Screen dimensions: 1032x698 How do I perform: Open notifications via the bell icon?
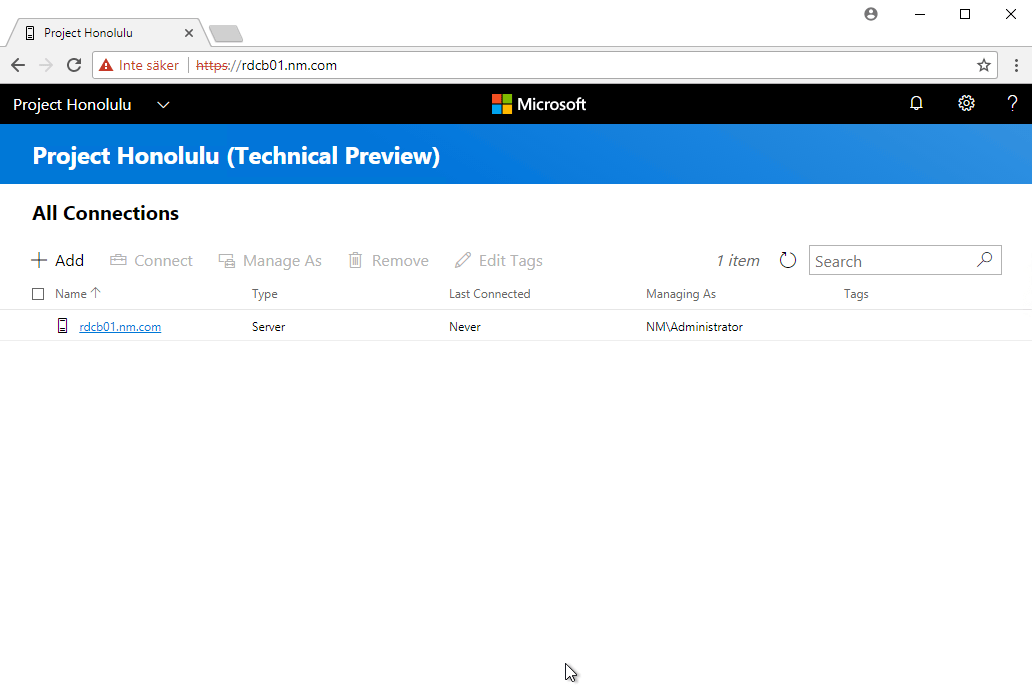[x=916, y=103]
